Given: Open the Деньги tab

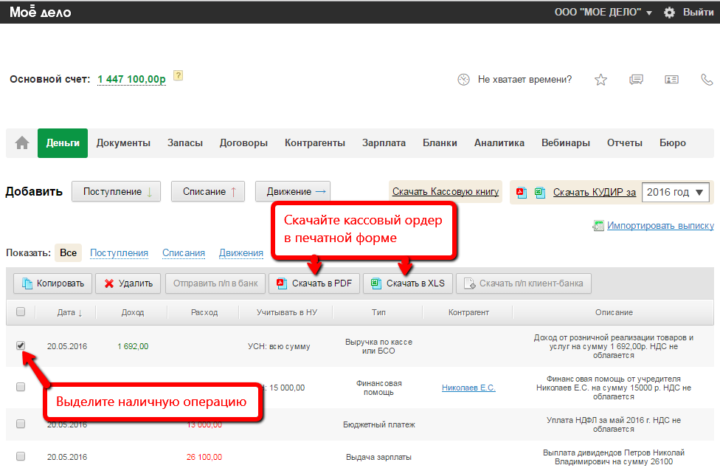Looking at the screenshot, I should (62, 143).
